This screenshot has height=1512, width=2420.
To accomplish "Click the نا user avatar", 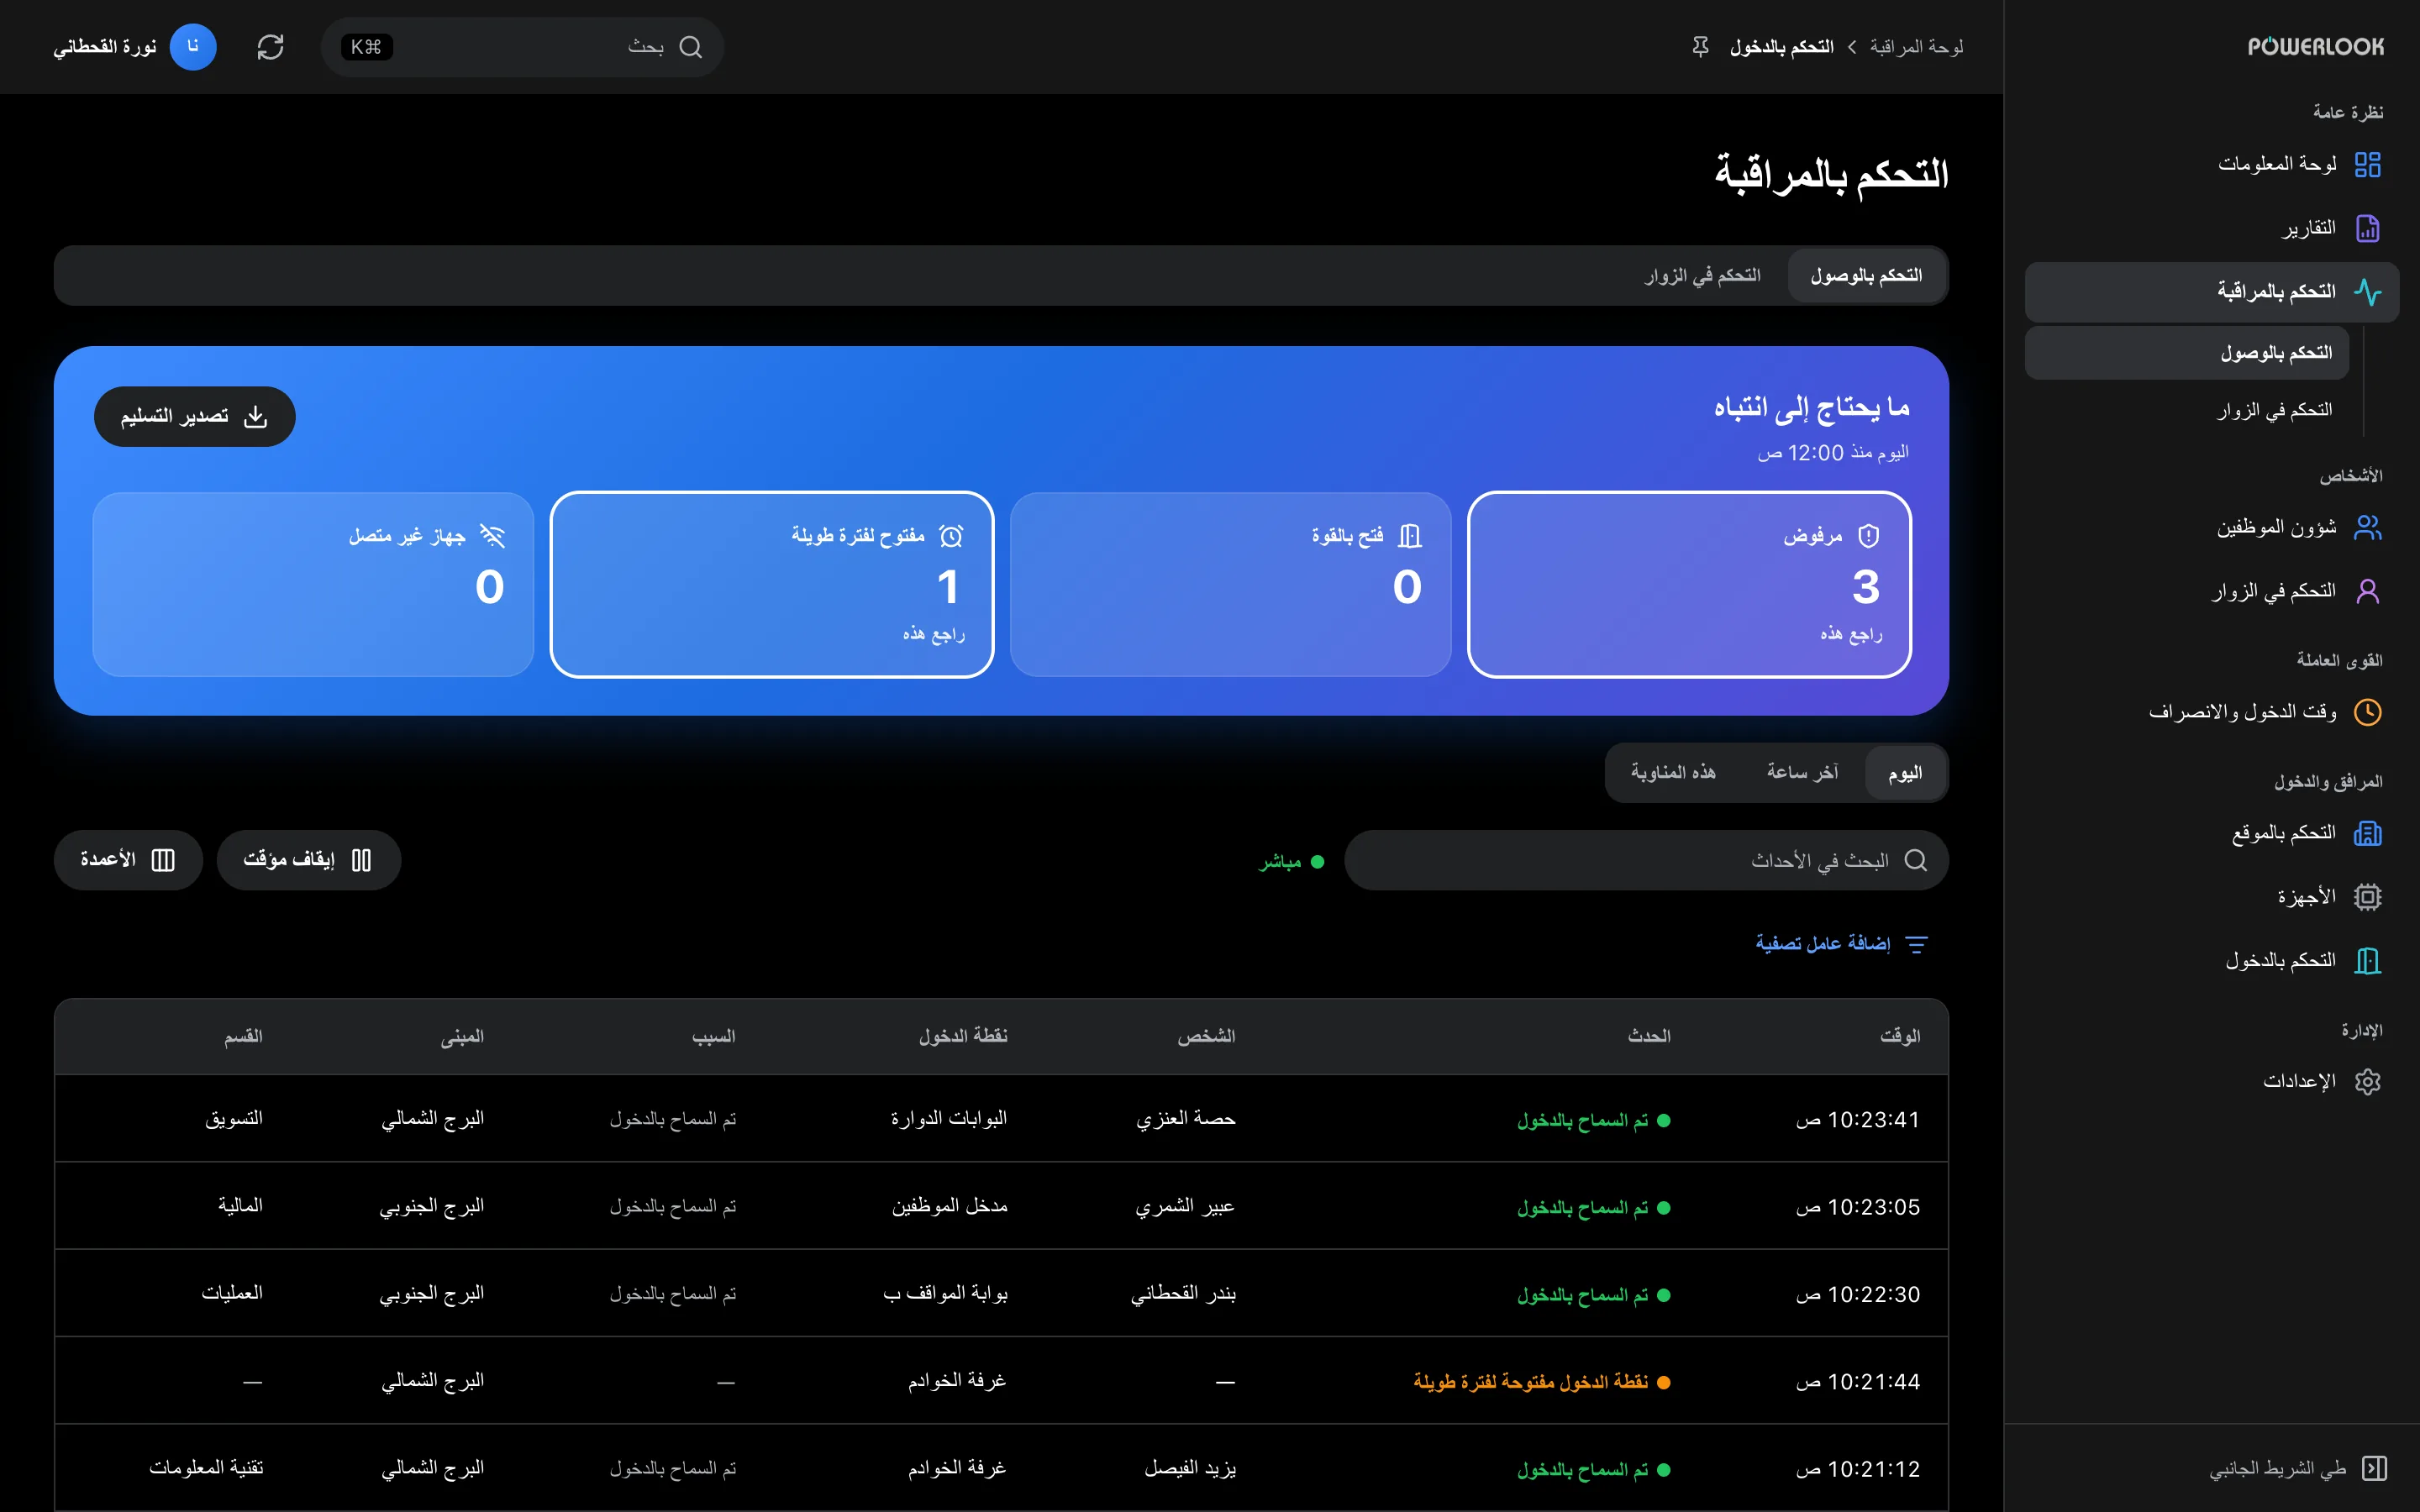I will point(193,47).
